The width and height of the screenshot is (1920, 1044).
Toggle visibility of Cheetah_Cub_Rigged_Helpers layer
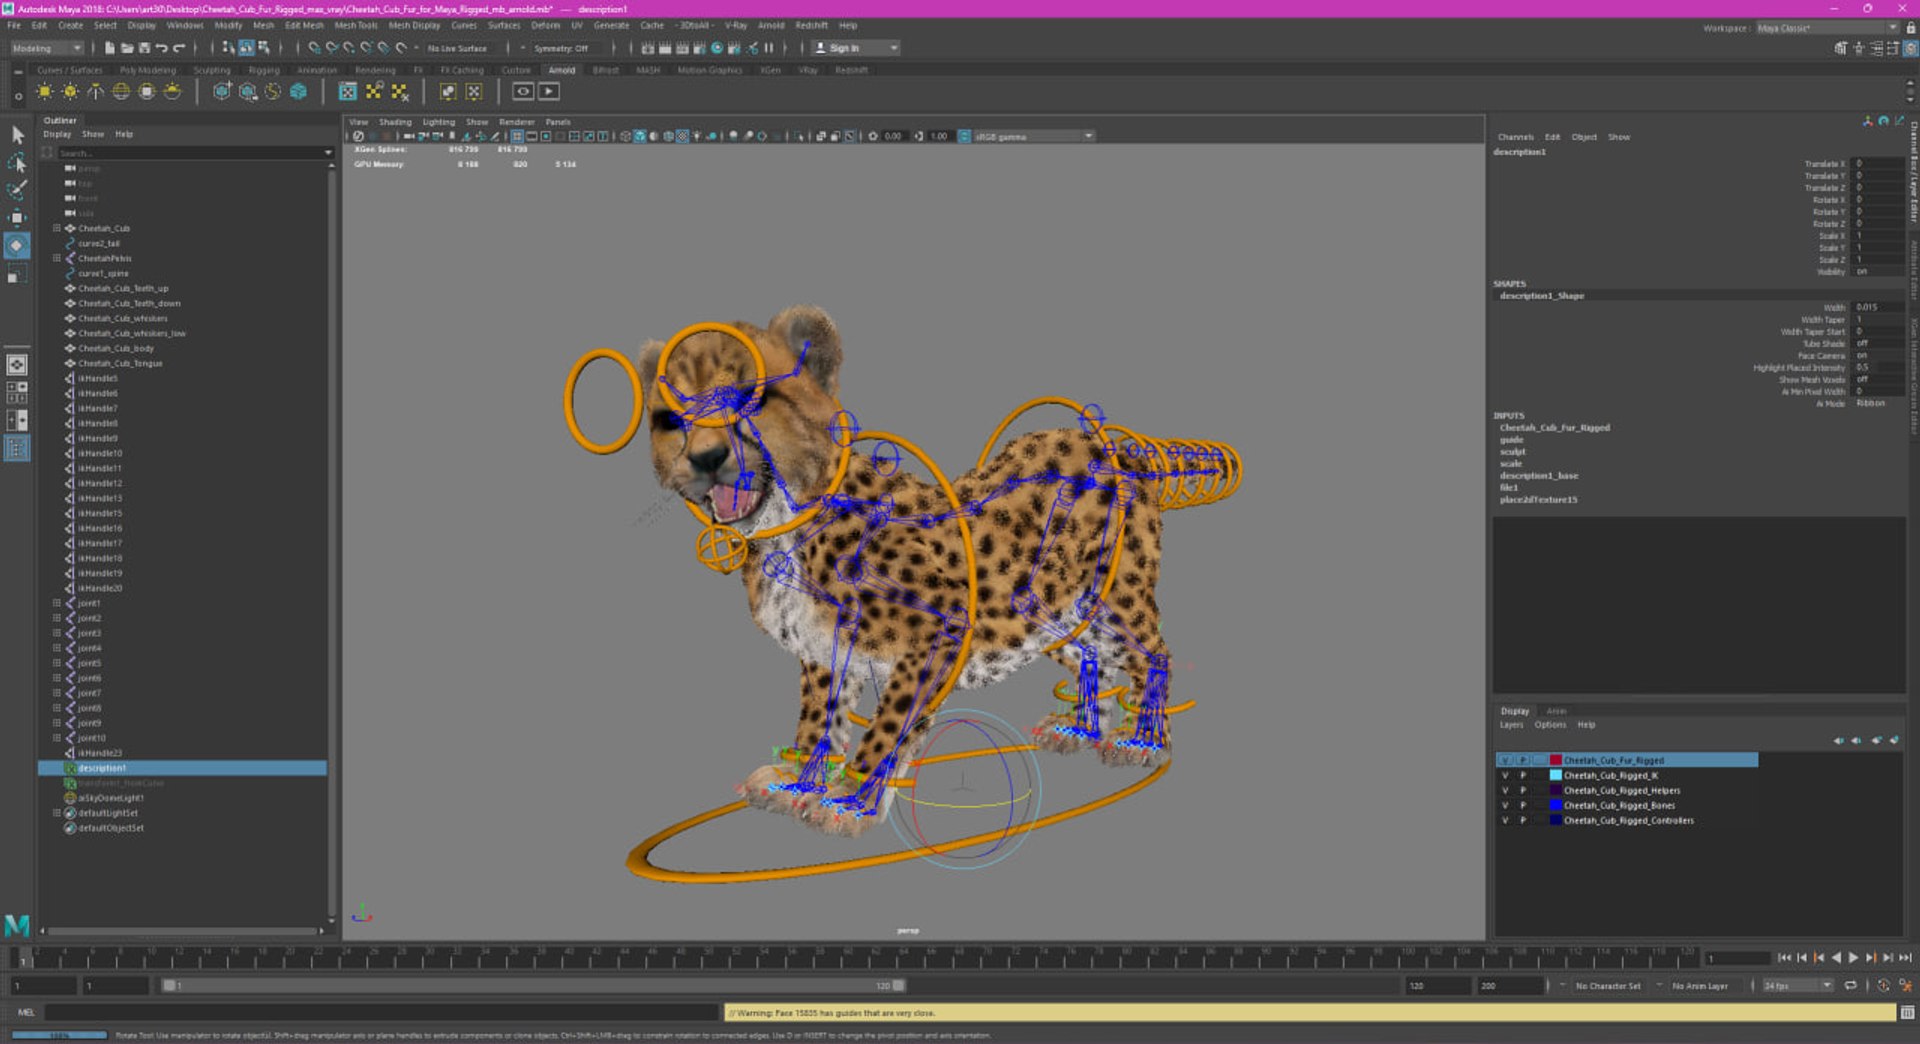click(1505, 791)
